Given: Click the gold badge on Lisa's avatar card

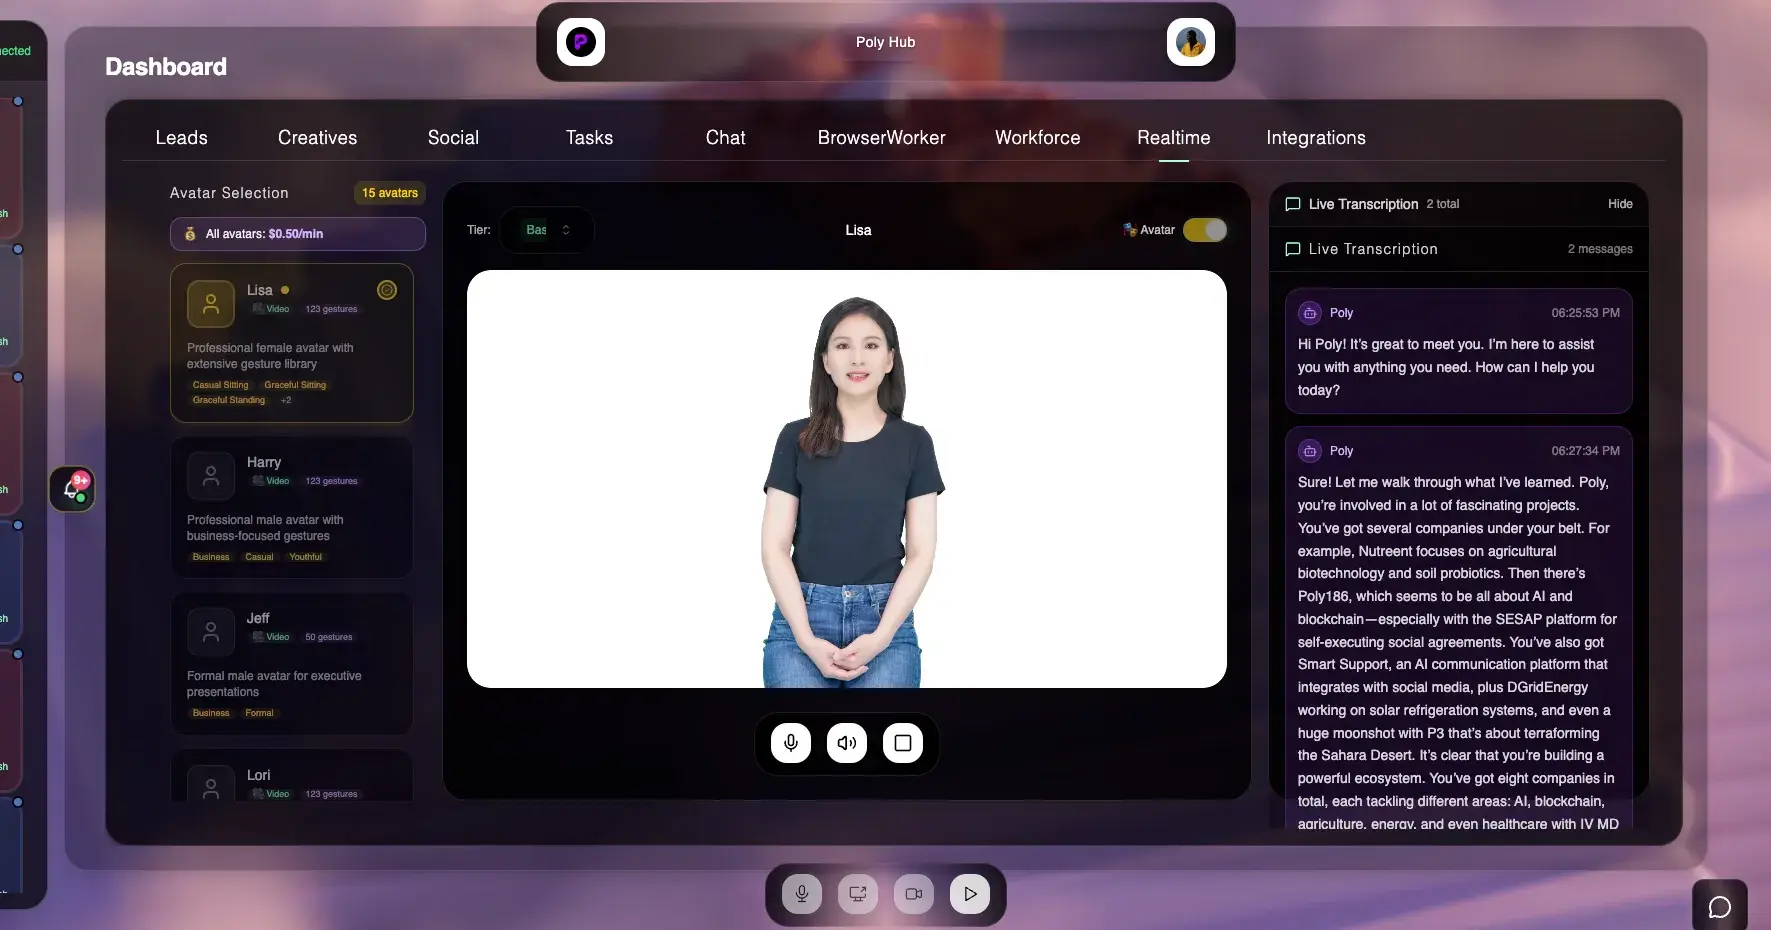Looking at the screenshot, I should click(x=387, y=290).
